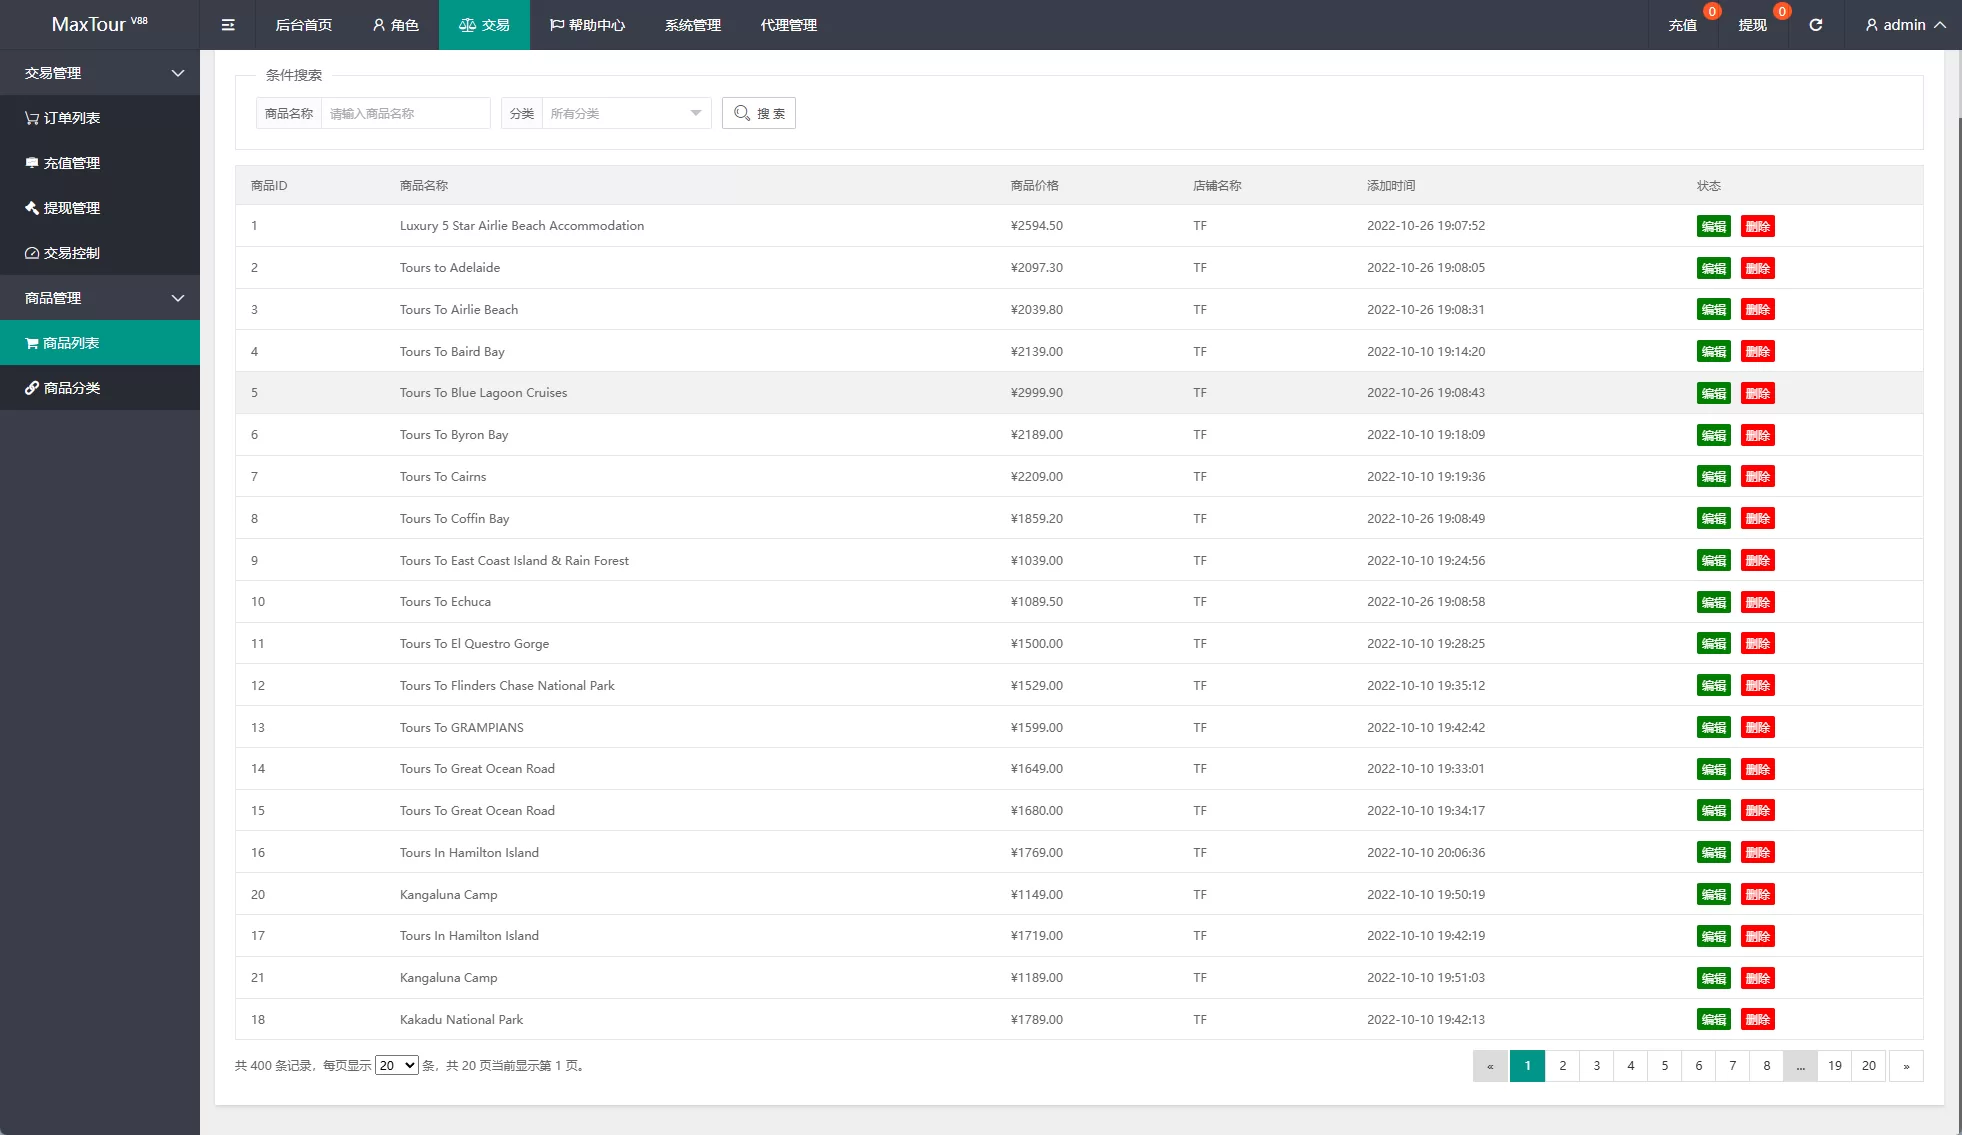Switch to the 帮助中心 top menu
This screenshot has width=1962, height=1135.
587,25
